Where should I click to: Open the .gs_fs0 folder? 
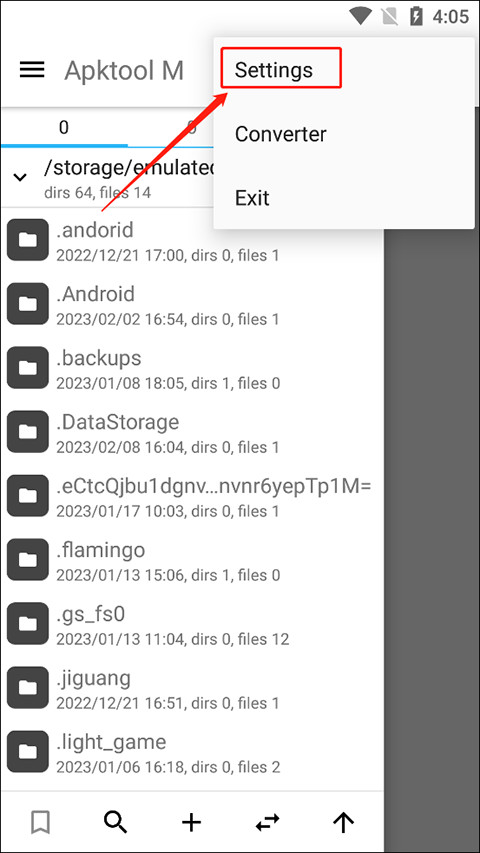pos(192,624)
